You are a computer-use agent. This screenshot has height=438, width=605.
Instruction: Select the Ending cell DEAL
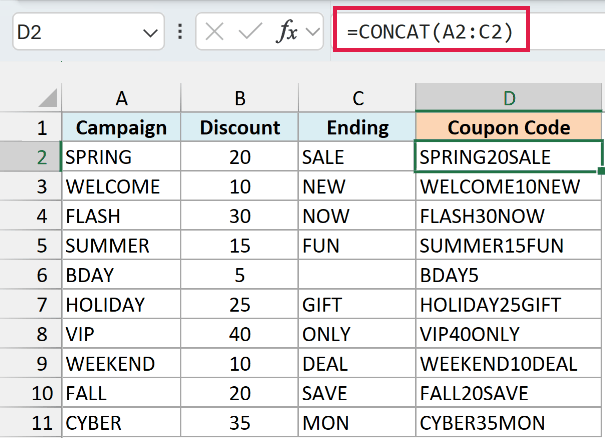(x=357, y=364)
